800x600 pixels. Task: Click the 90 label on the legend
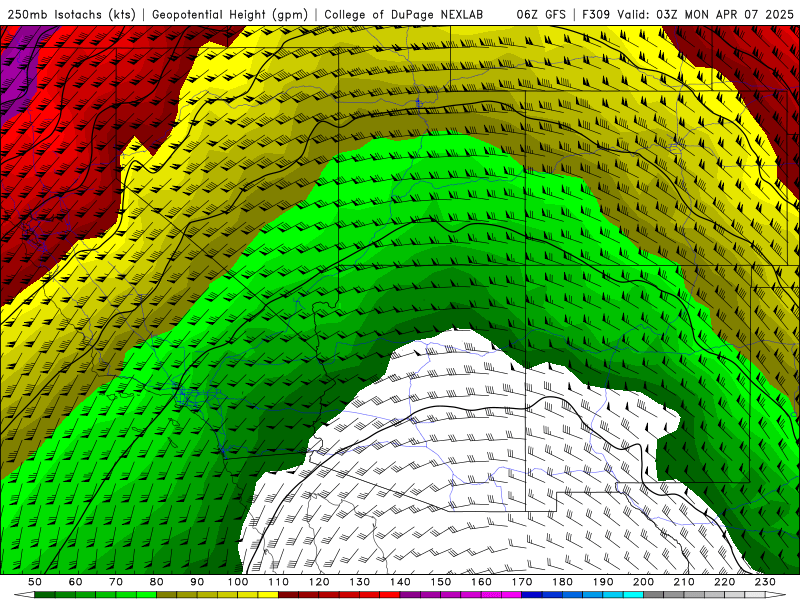pyautogui.click(x=197, y=582)
